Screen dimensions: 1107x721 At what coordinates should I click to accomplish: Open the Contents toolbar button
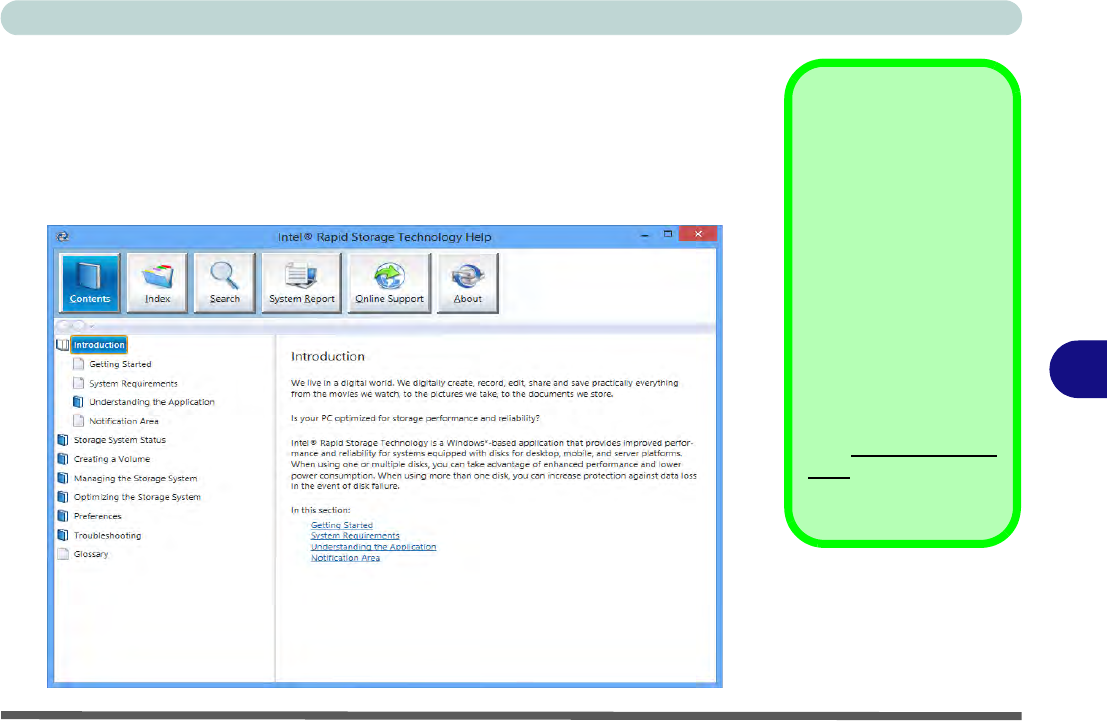click(x=90, y=283)
